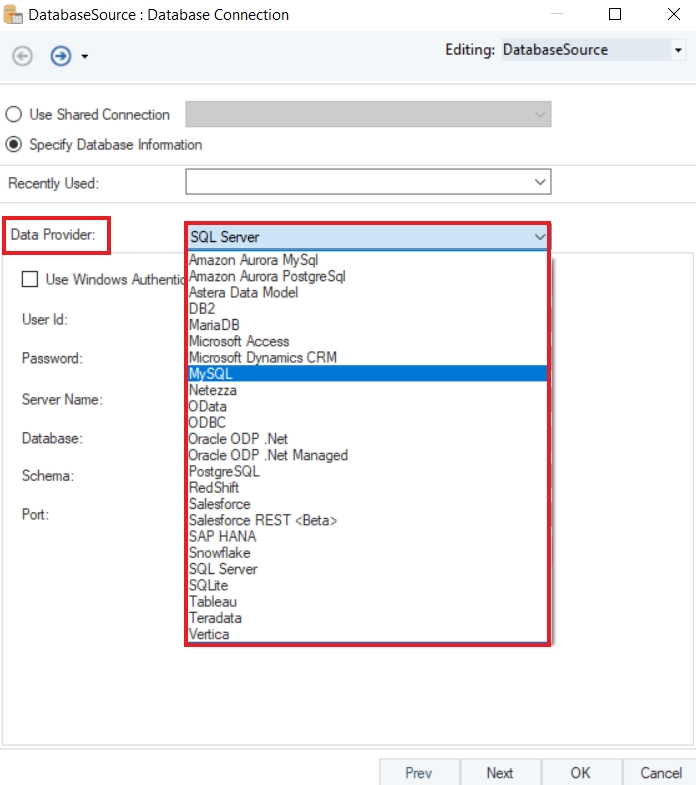
Task: Select Microsoft Dynamics CRM provider
Action: [x=368, y=357]
